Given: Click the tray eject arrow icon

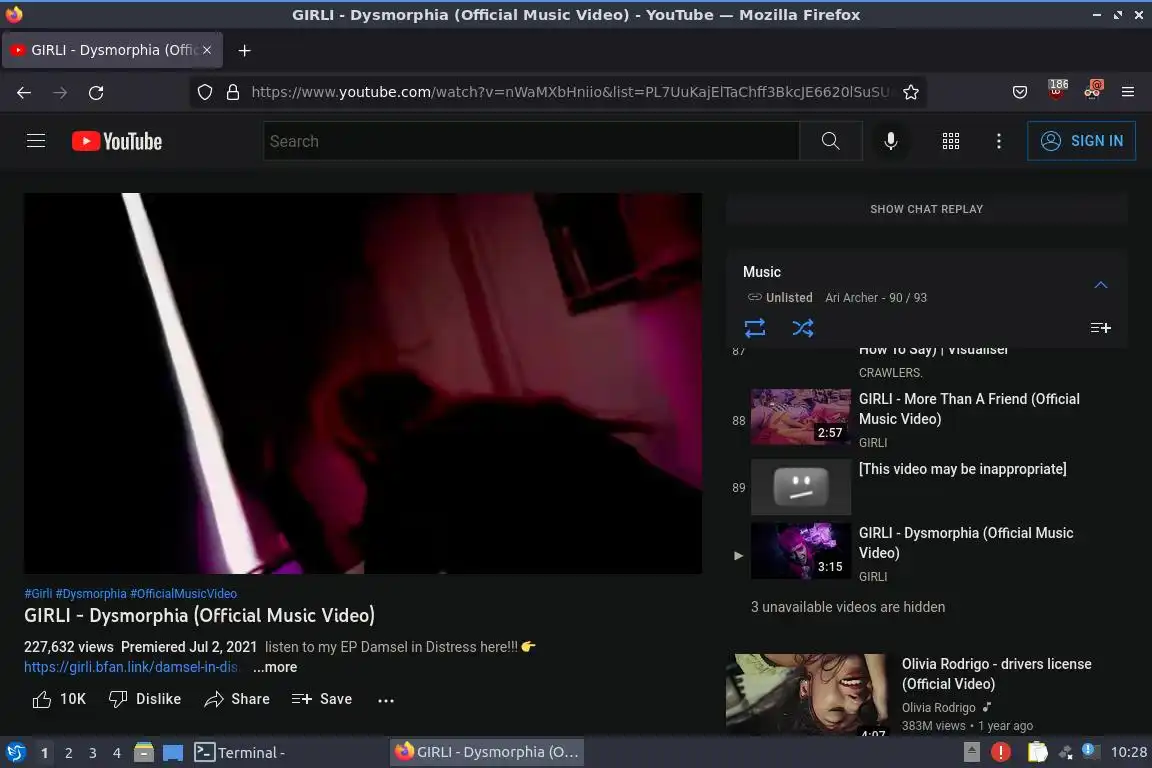Looking at the screenshot, I should (971, 752).
